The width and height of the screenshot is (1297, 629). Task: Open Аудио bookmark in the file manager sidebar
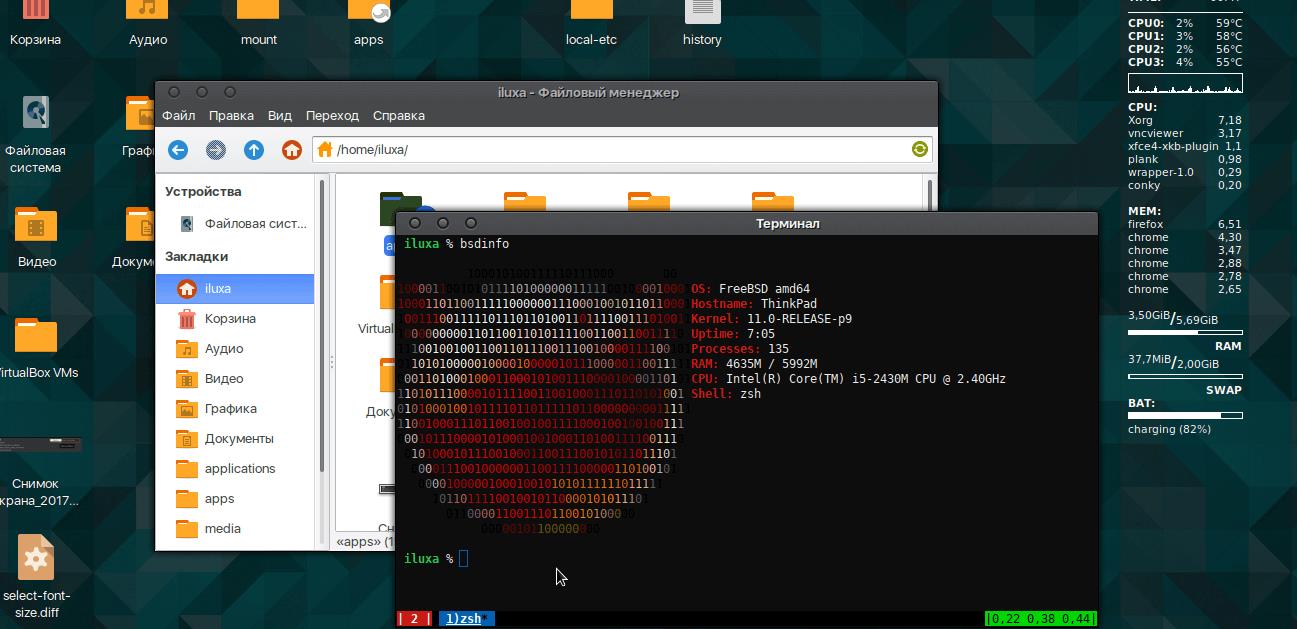pos(236,348)
